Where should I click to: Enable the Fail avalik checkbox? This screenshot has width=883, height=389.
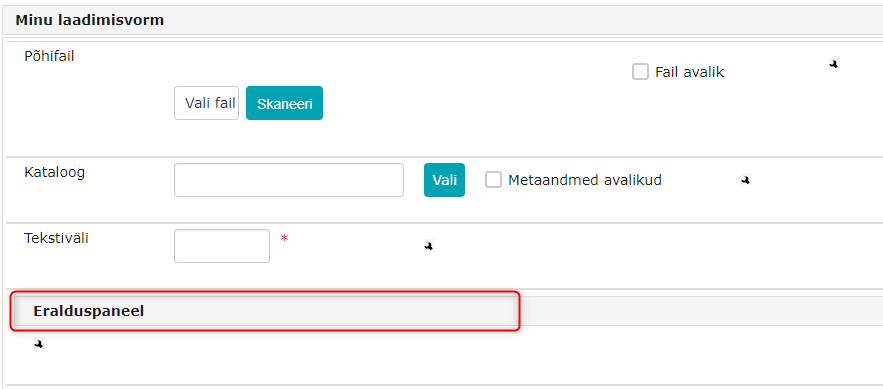coord(640,72)
